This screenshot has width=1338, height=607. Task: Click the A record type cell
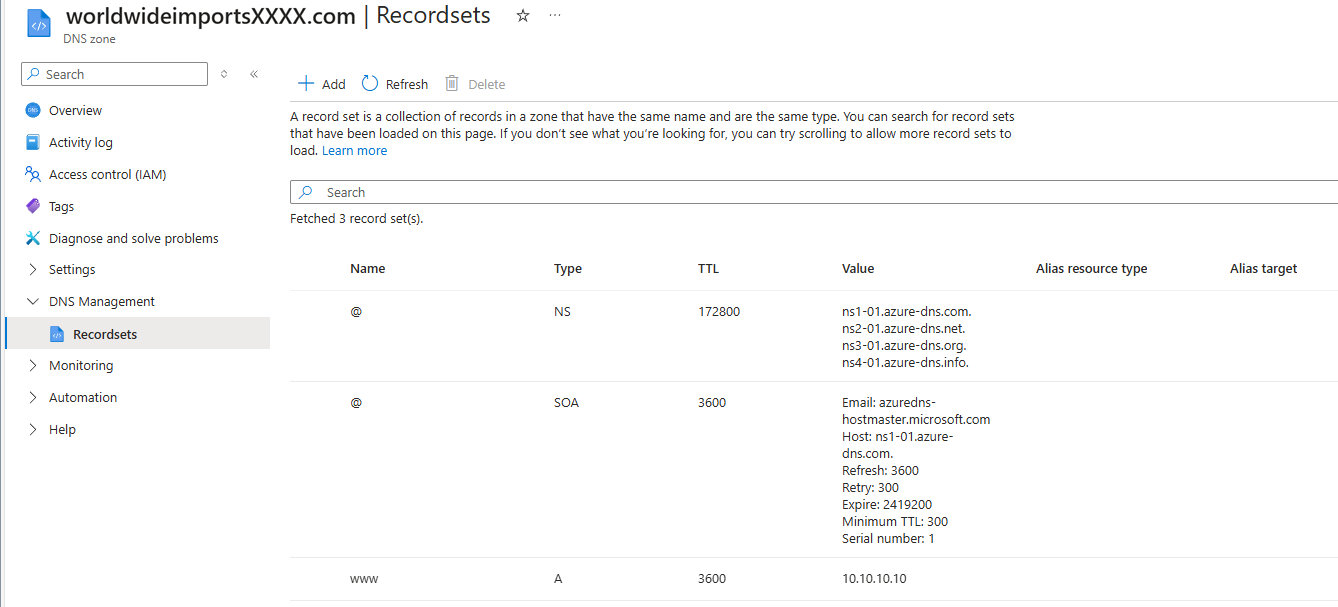point(558,579)
